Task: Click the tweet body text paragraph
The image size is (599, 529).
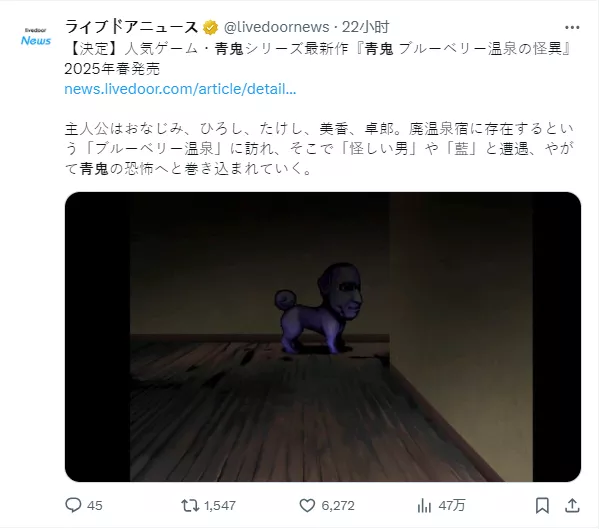Action: [319, 149]
